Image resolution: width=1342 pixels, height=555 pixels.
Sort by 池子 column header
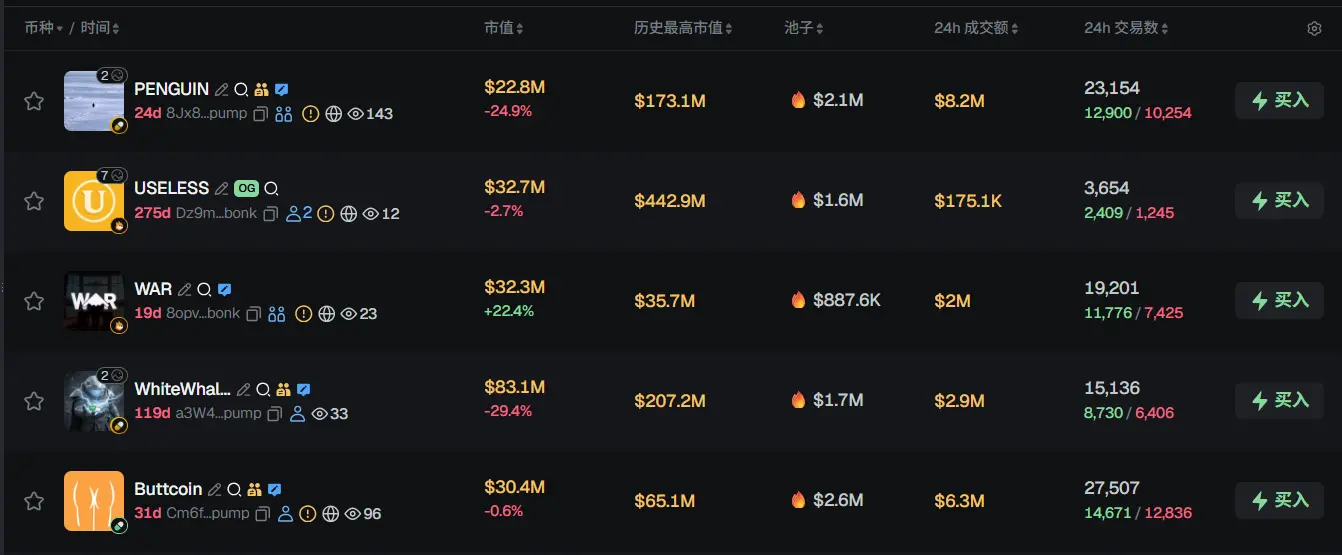[x=804, y=28]
